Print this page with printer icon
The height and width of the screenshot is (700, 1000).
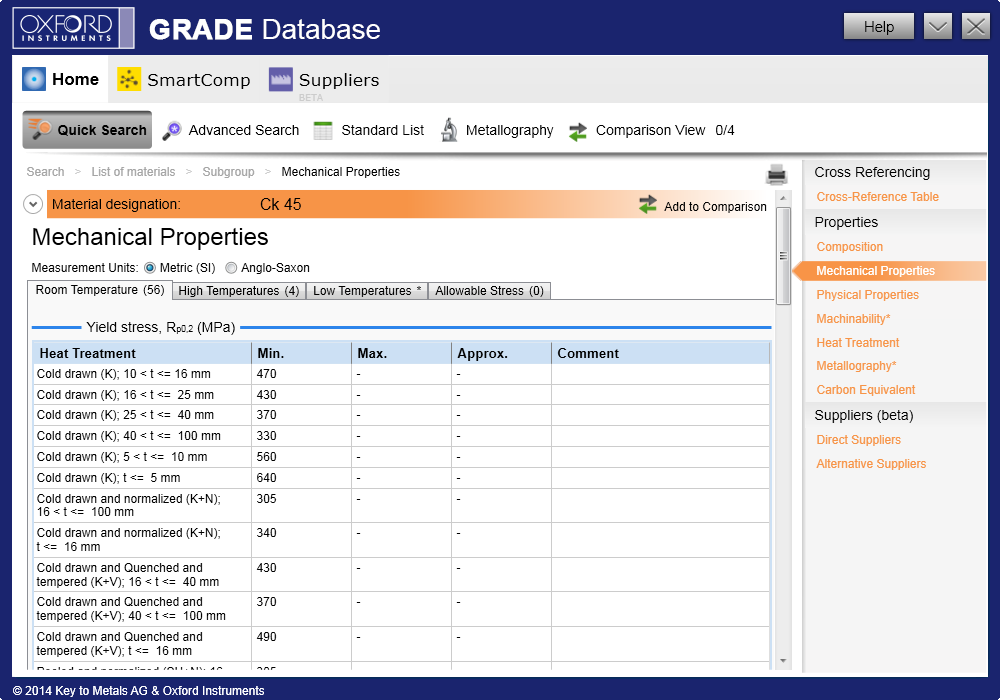776,174
